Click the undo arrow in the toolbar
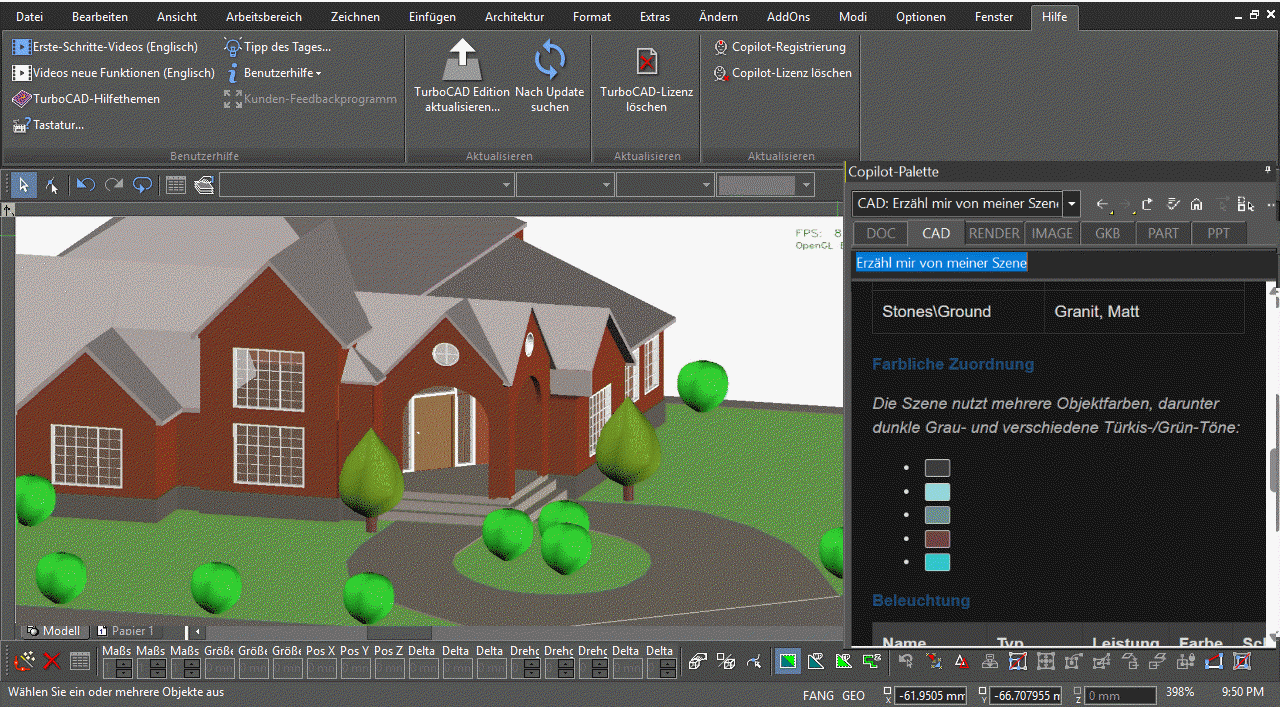The image size is (1280, 707). [85, 185]
